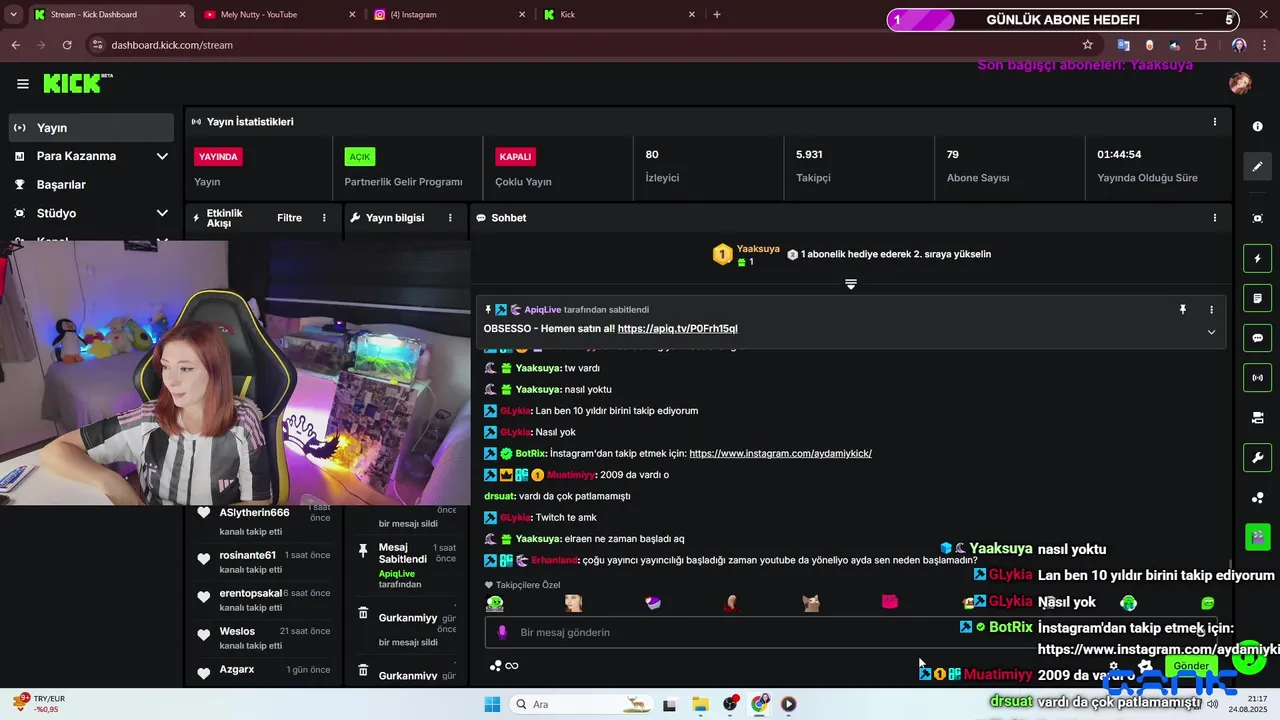Select the pencil edit tool in sidebar
The height and width of the screenshot is (720, 1280).
pyautogui.click(x=1257, y=166)
